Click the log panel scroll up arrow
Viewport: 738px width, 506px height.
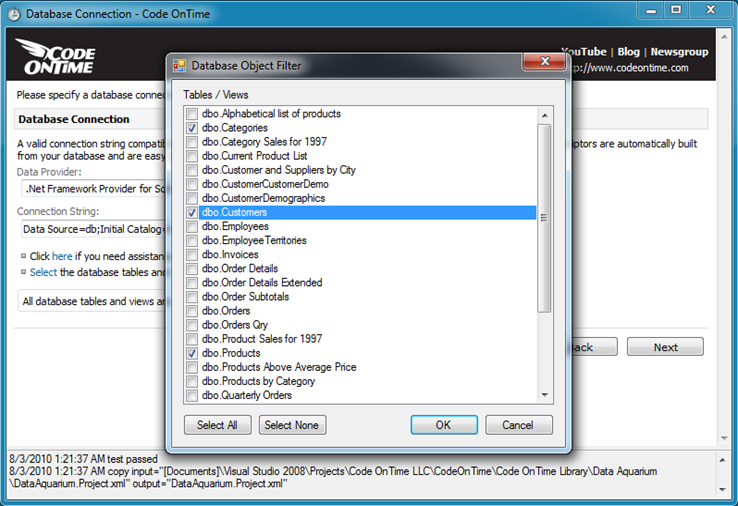pyautogui.click(x=722, y=460)
